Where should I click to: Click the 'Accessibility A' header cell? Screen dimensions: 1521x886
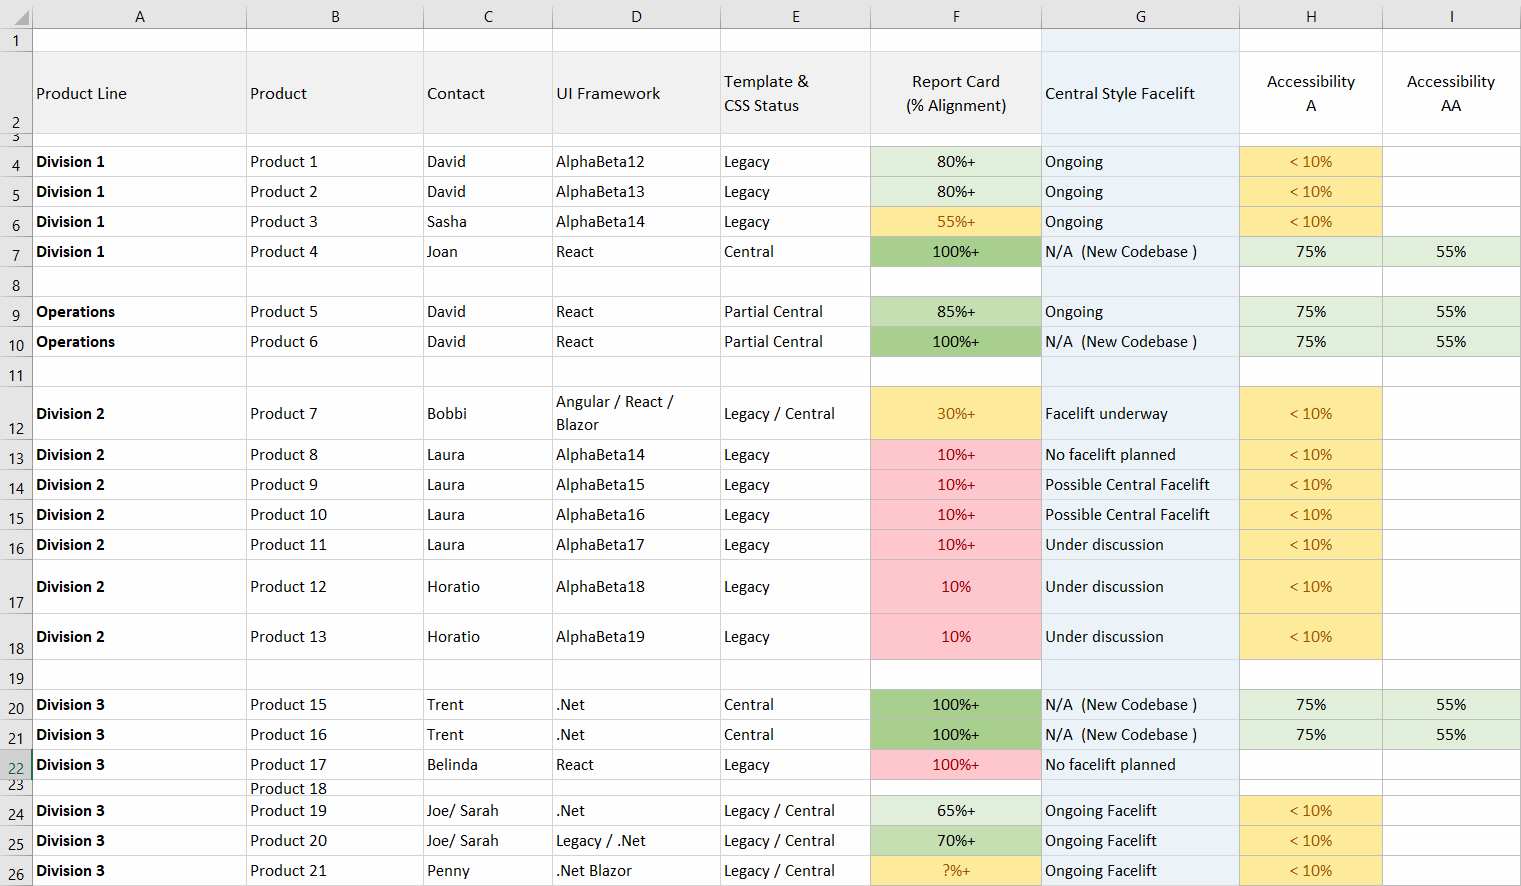(1311, 93)
